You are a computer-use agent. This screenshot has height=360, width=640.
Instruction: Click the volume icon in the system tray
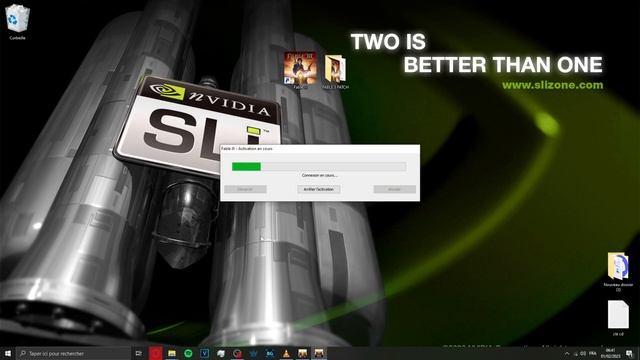tap(583, 353)
